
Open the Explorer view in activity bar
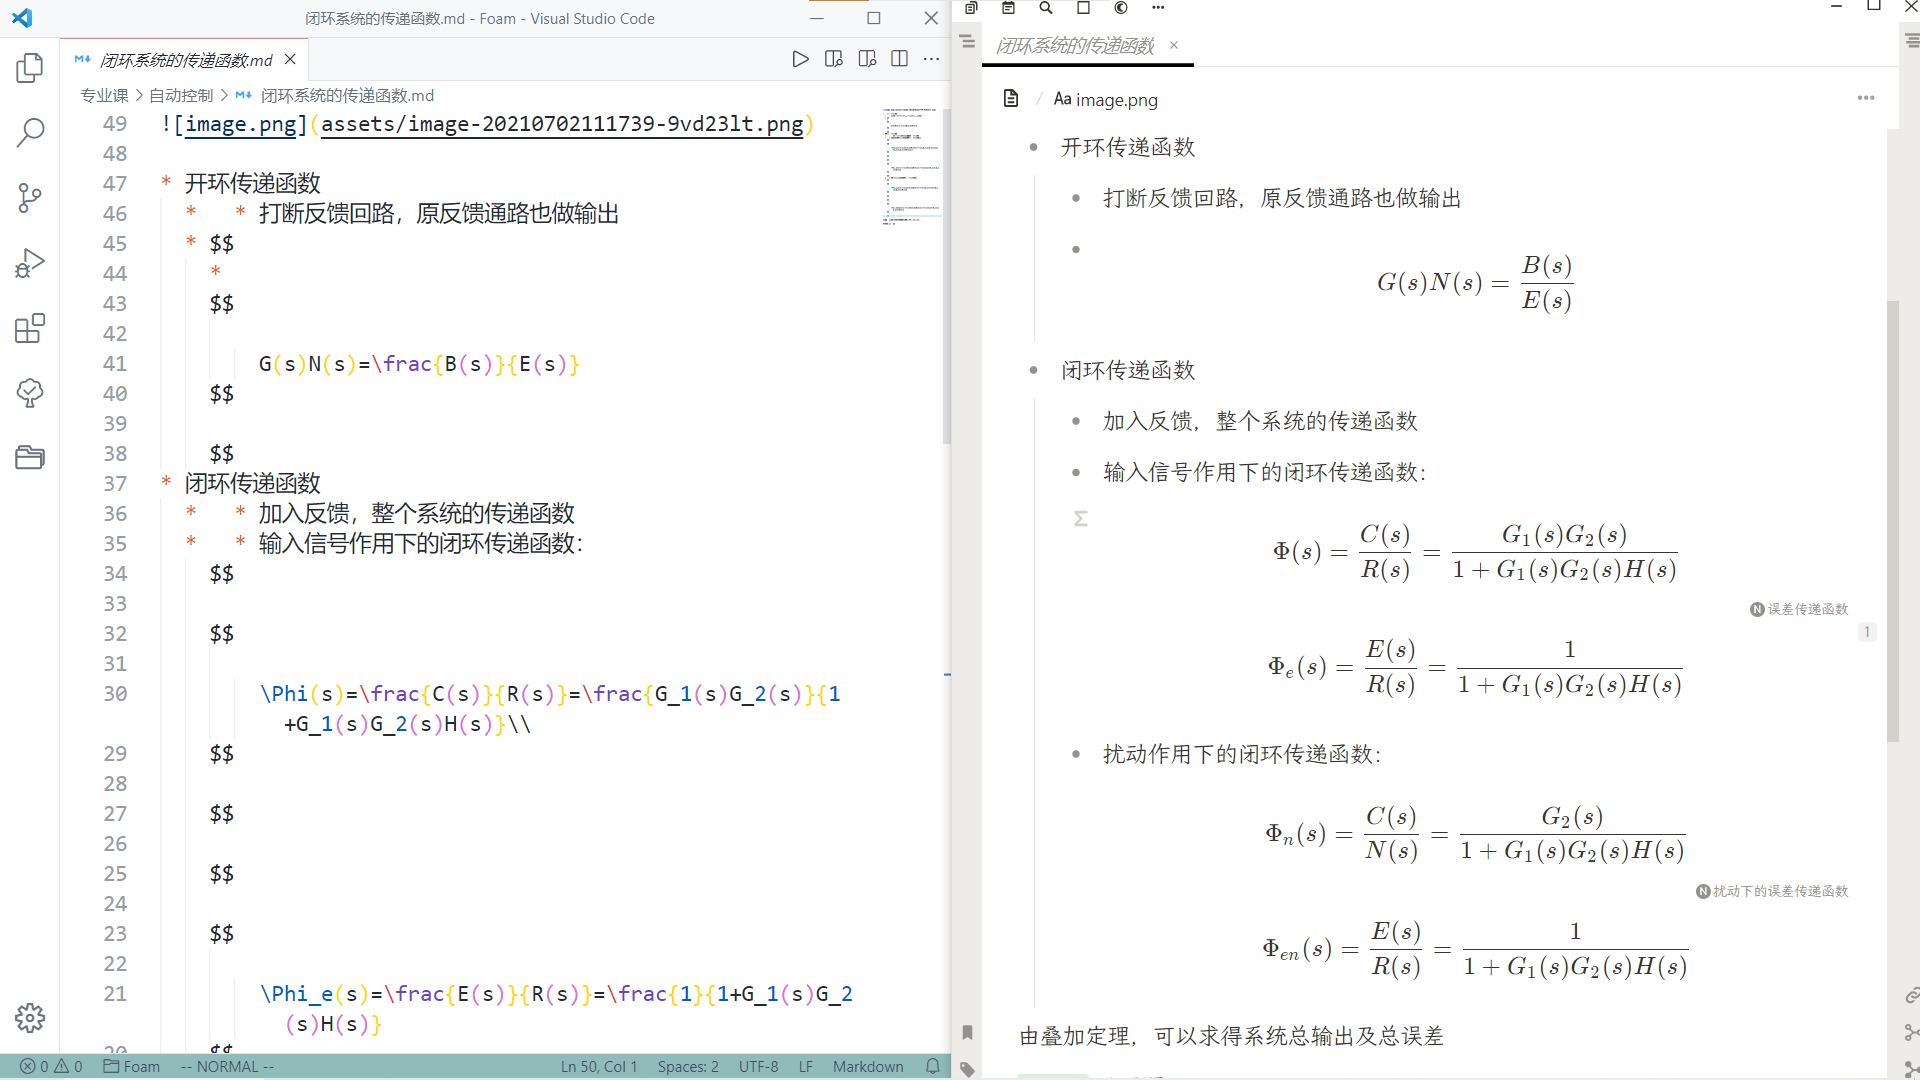pyautogui.click(x=30, y=68)
